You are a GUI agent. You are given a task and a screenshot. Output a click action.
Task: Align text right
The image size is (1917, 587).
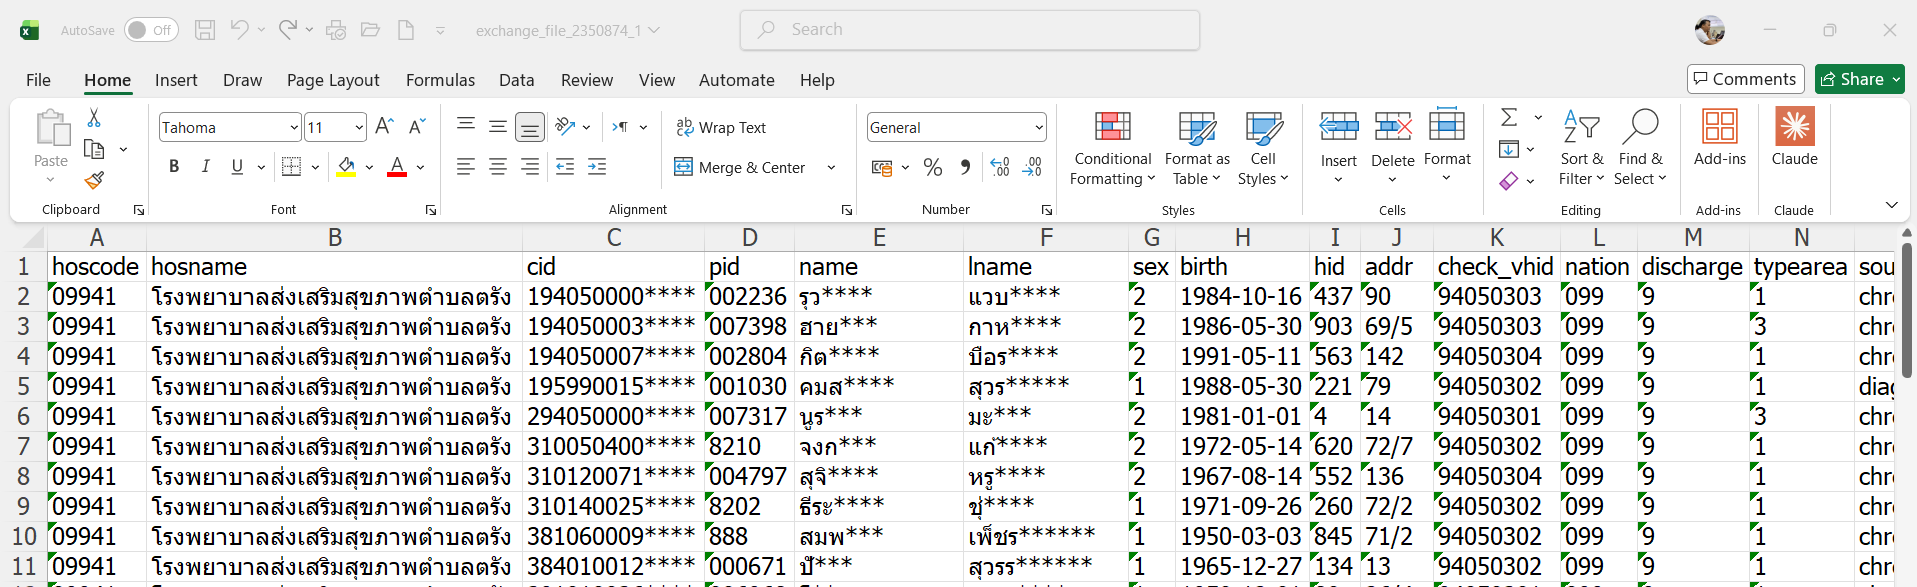click(x=530, y=167)
